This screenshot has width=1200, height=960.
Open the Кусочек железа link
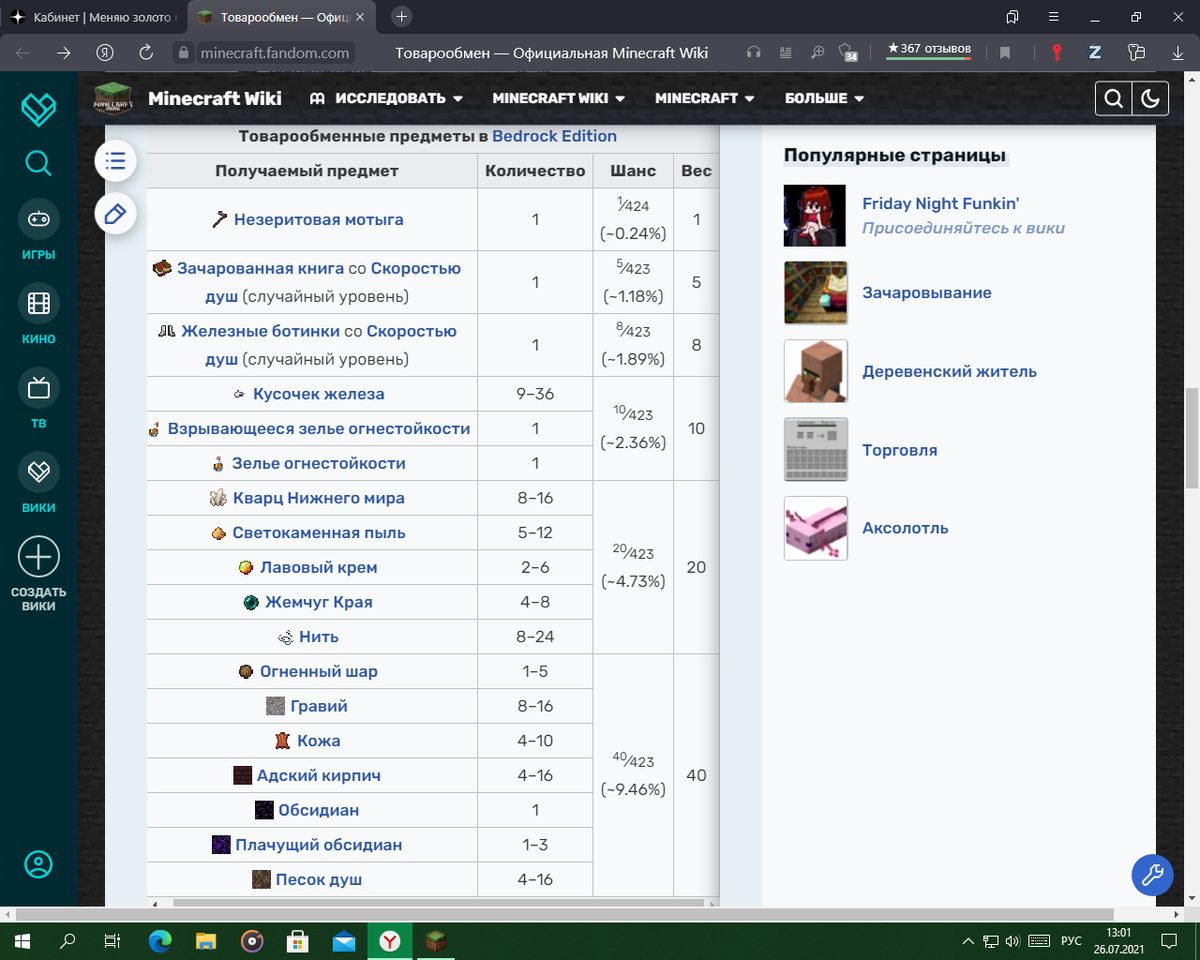[x=318, y=394]
